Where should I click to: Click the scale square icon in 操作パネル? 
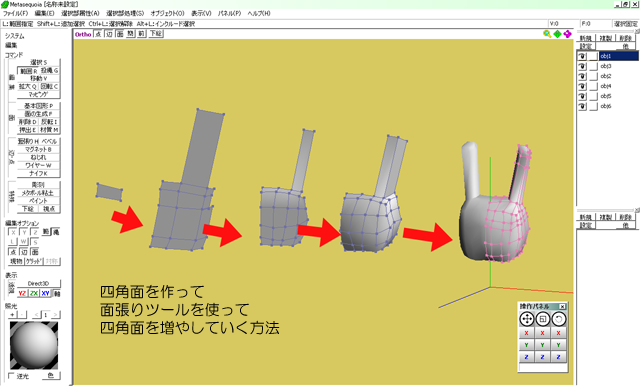(542, 319)
